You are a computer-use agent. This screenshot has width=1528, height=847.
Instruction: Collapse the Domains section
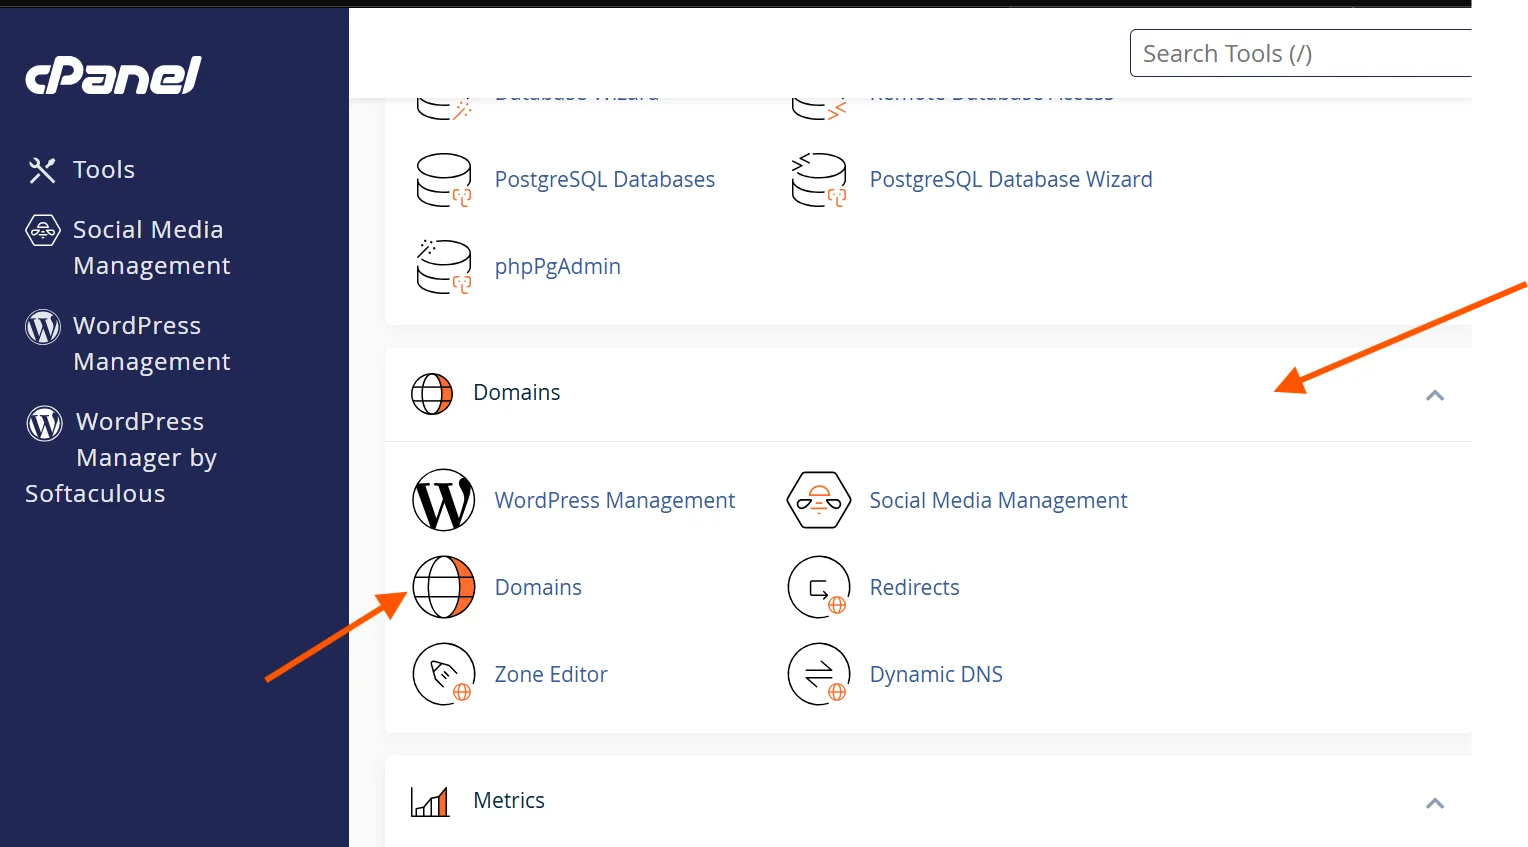tap(1435, 395)
